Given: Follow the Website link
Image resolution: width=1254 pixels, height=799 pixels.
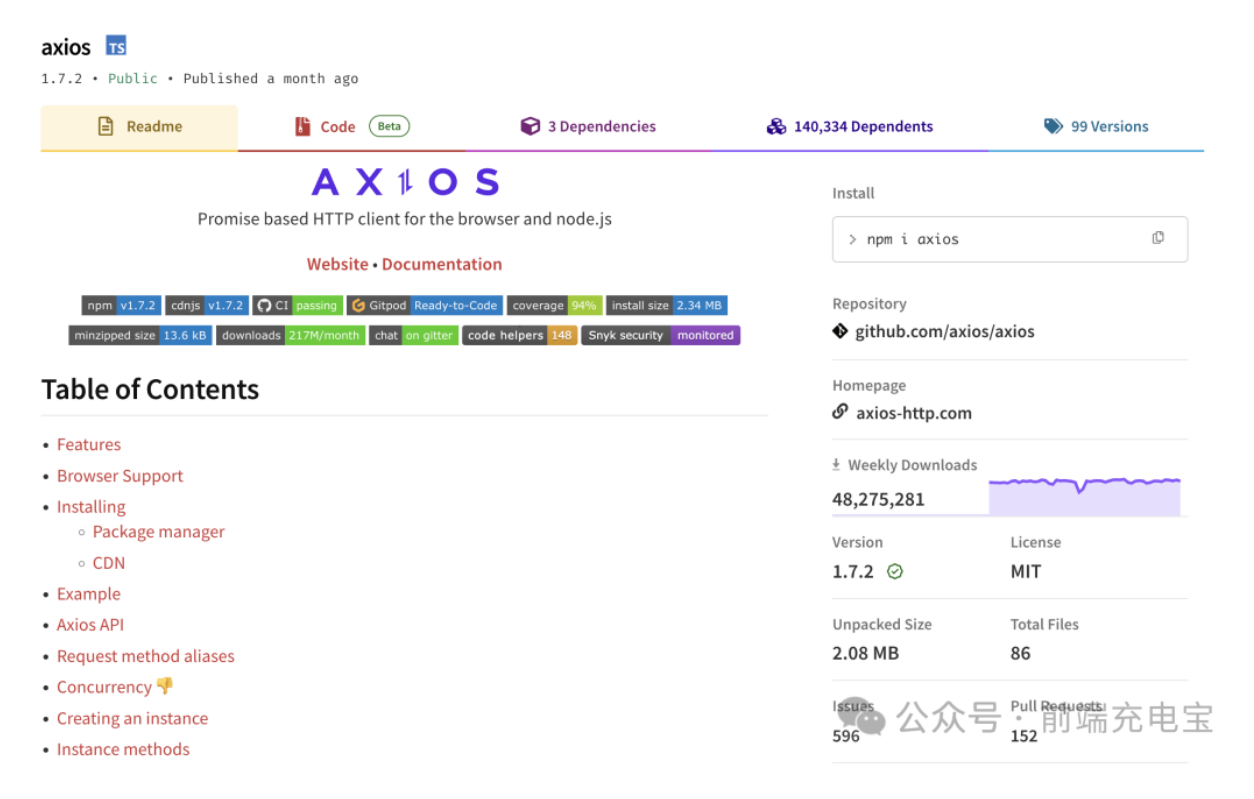Looking at the screenshot, I should click(x=337, y=264).
